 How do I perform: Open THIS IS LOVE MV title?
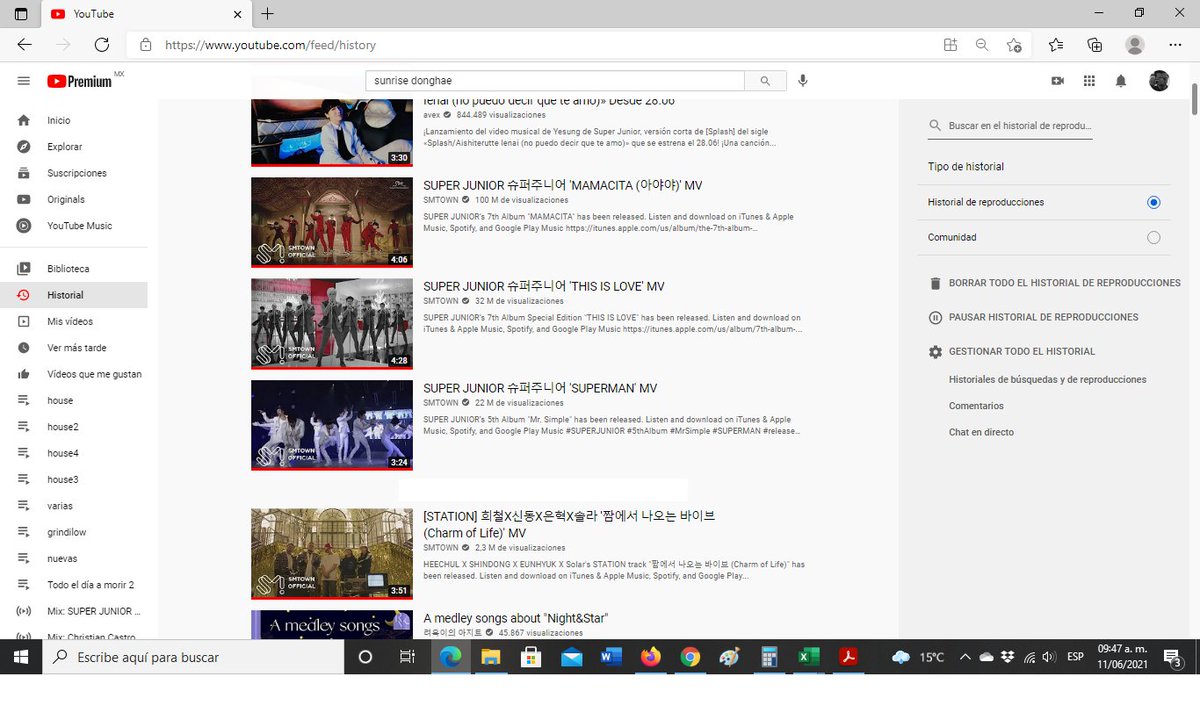coord(544,286)
